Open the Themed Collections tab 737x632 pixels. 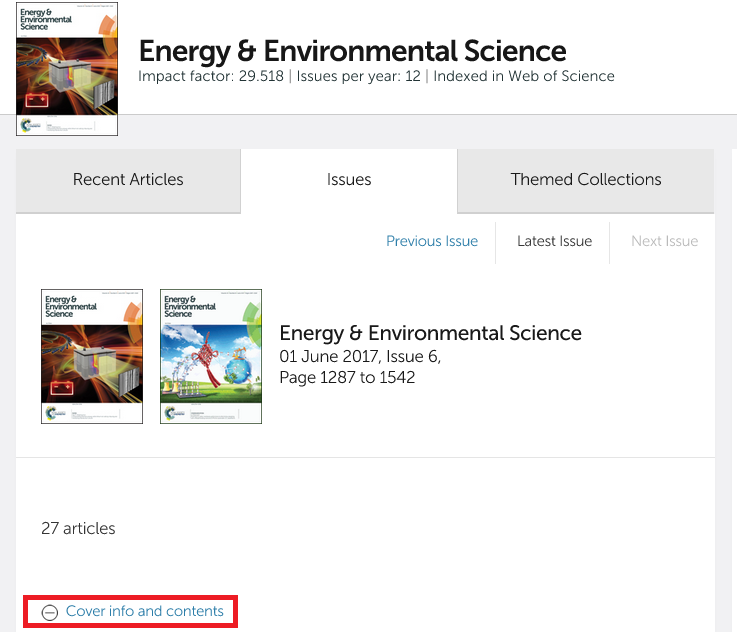coord(586,180)
